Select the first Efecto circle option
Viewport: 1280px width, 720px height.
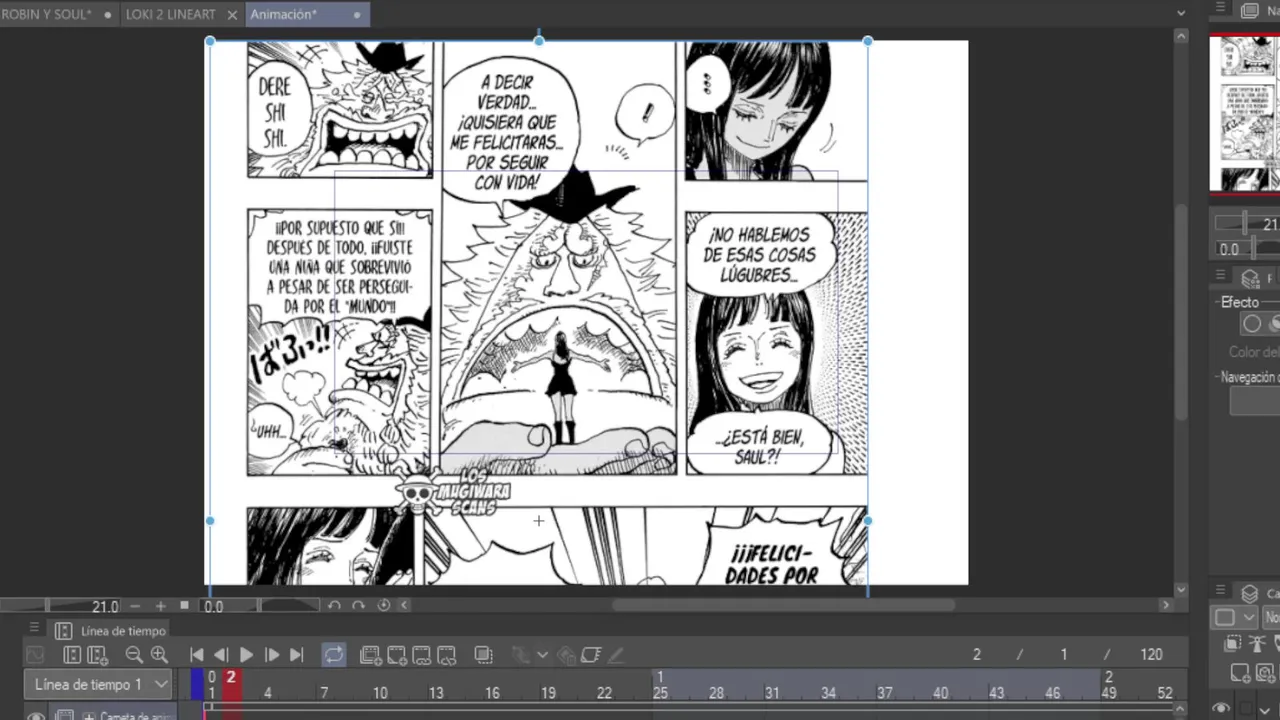[x=1252, y=324]
